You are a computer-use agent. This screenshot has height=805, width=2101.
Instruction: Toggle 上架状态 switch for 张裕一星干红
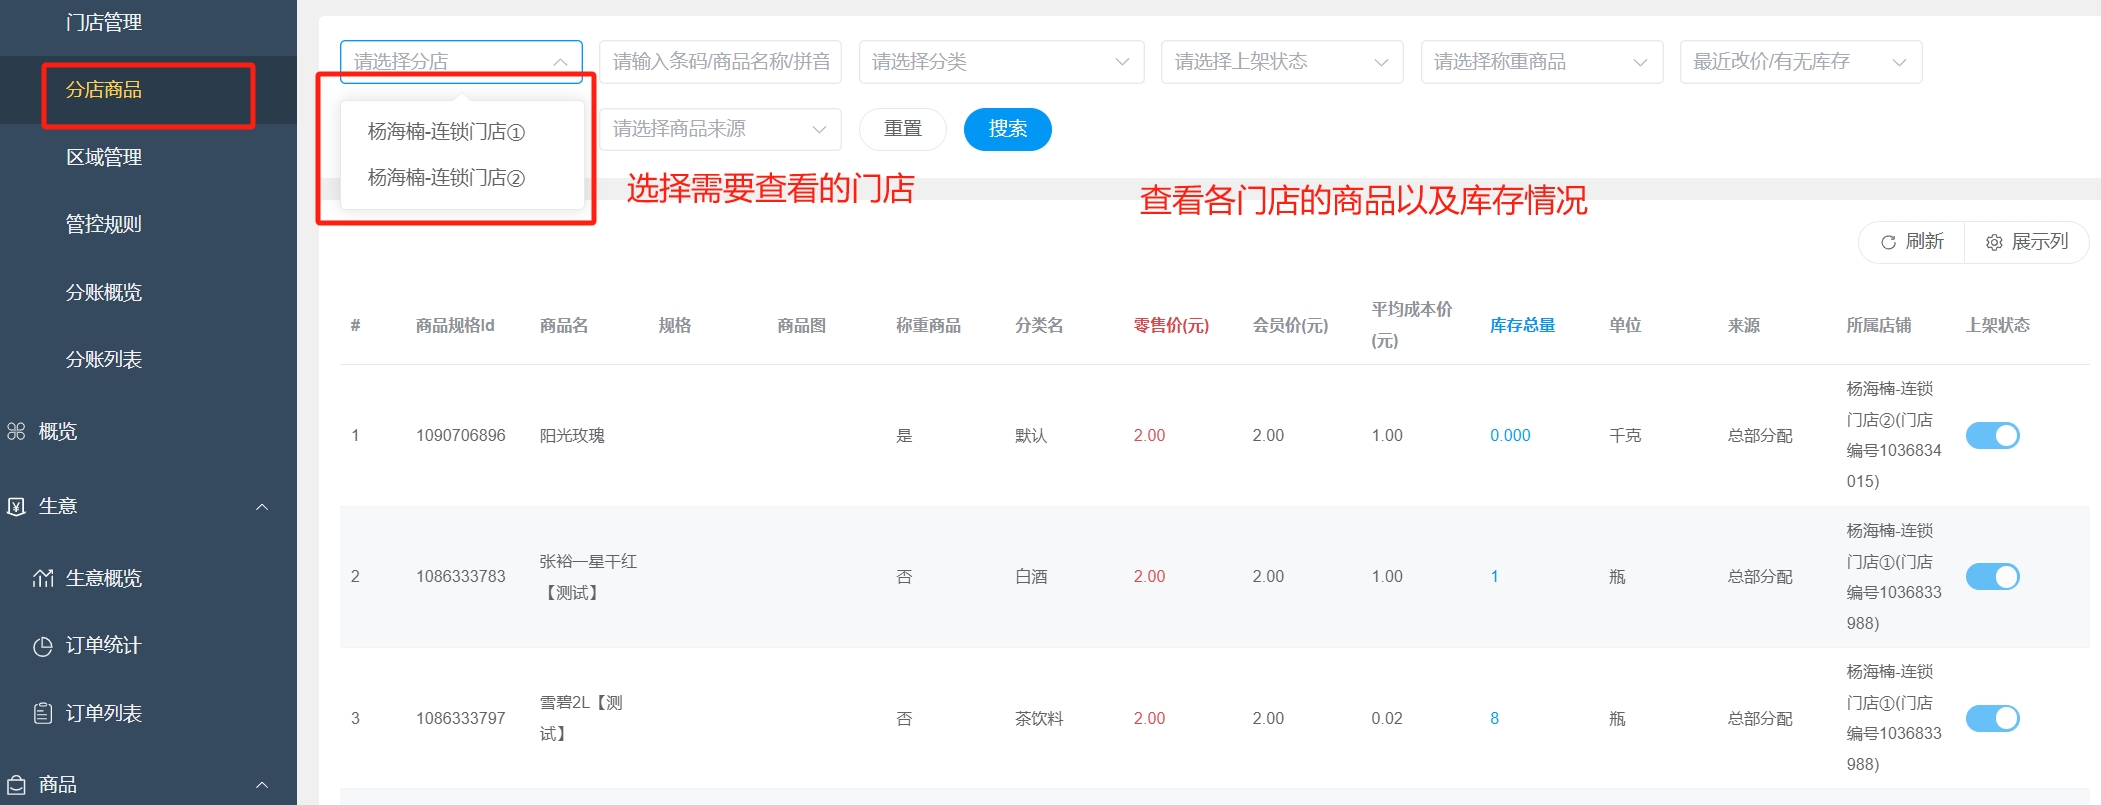(x=1992, y=576)
